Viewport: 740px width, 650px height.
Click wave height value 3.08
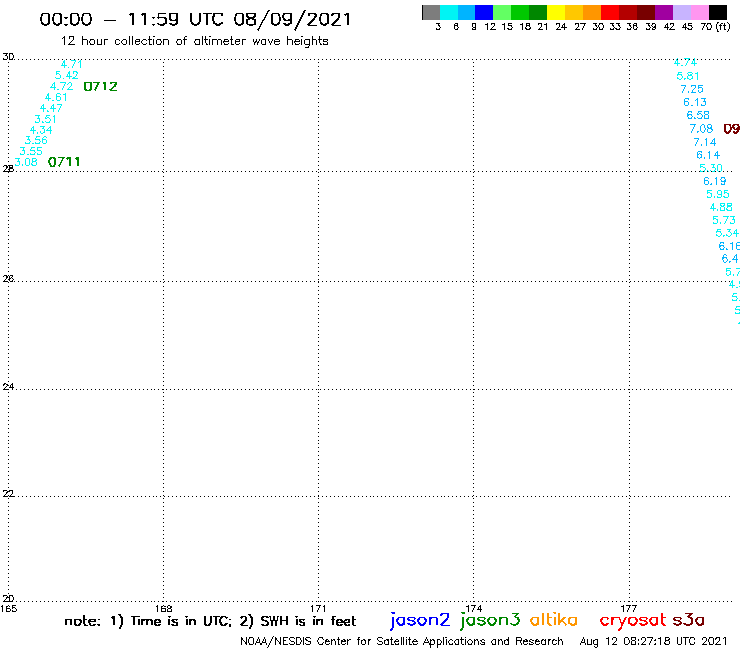[26, 162]
